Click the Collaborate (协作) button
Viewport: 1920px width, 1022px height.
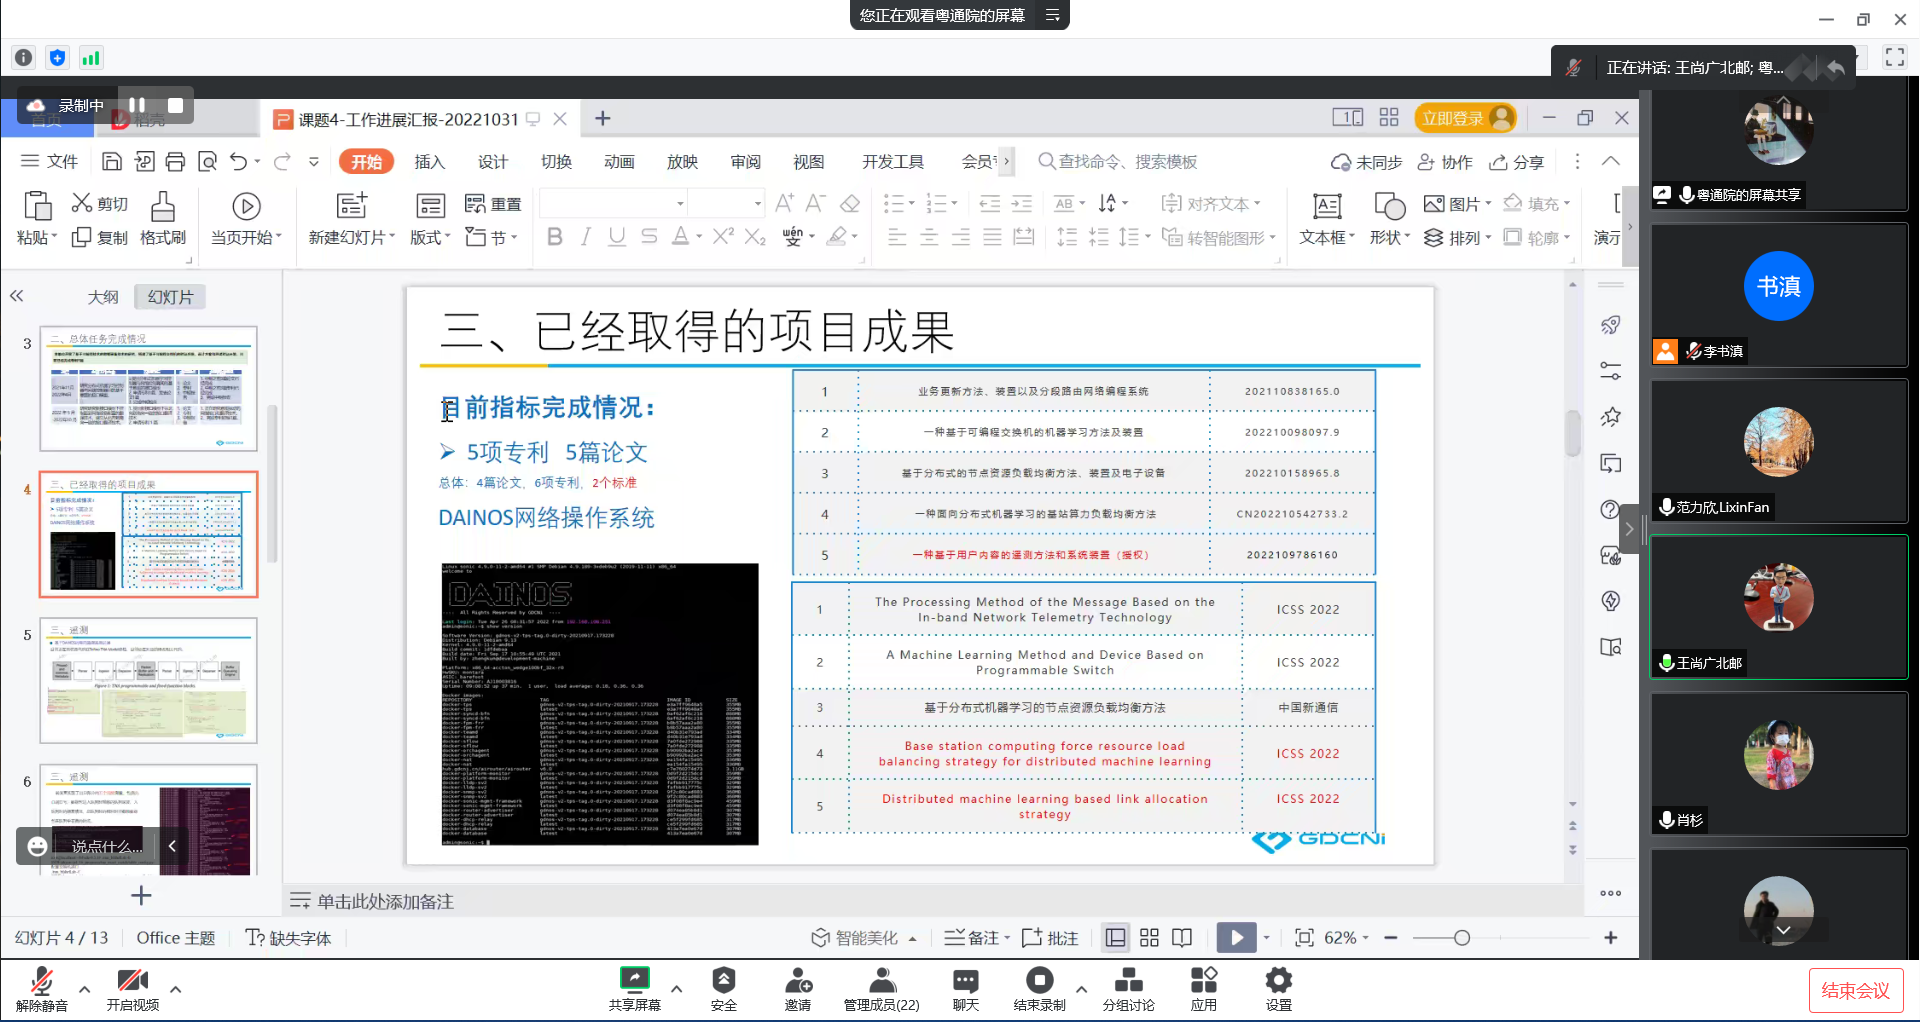click(x=1445, y=162)
